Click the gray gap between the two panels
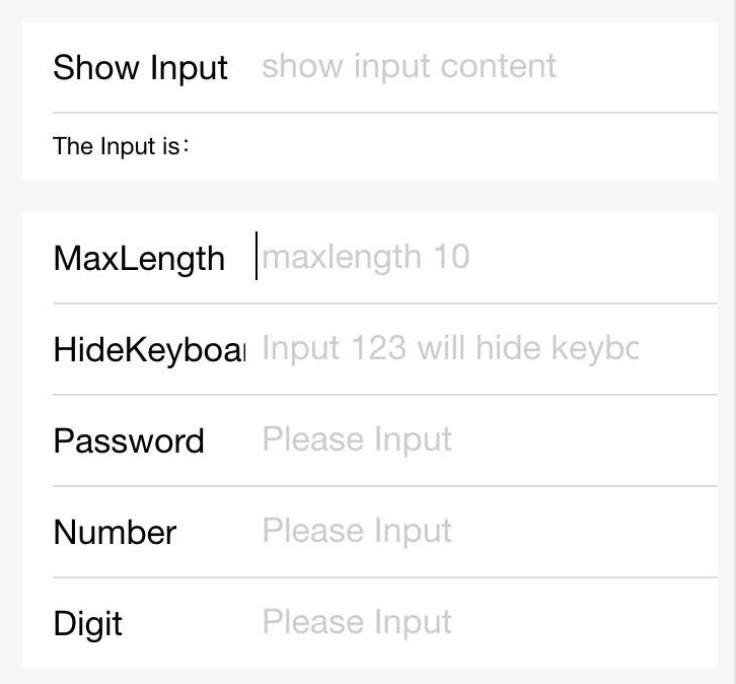Image resolution: width=736 pixels, height=684 pixels. click(368, 196)
